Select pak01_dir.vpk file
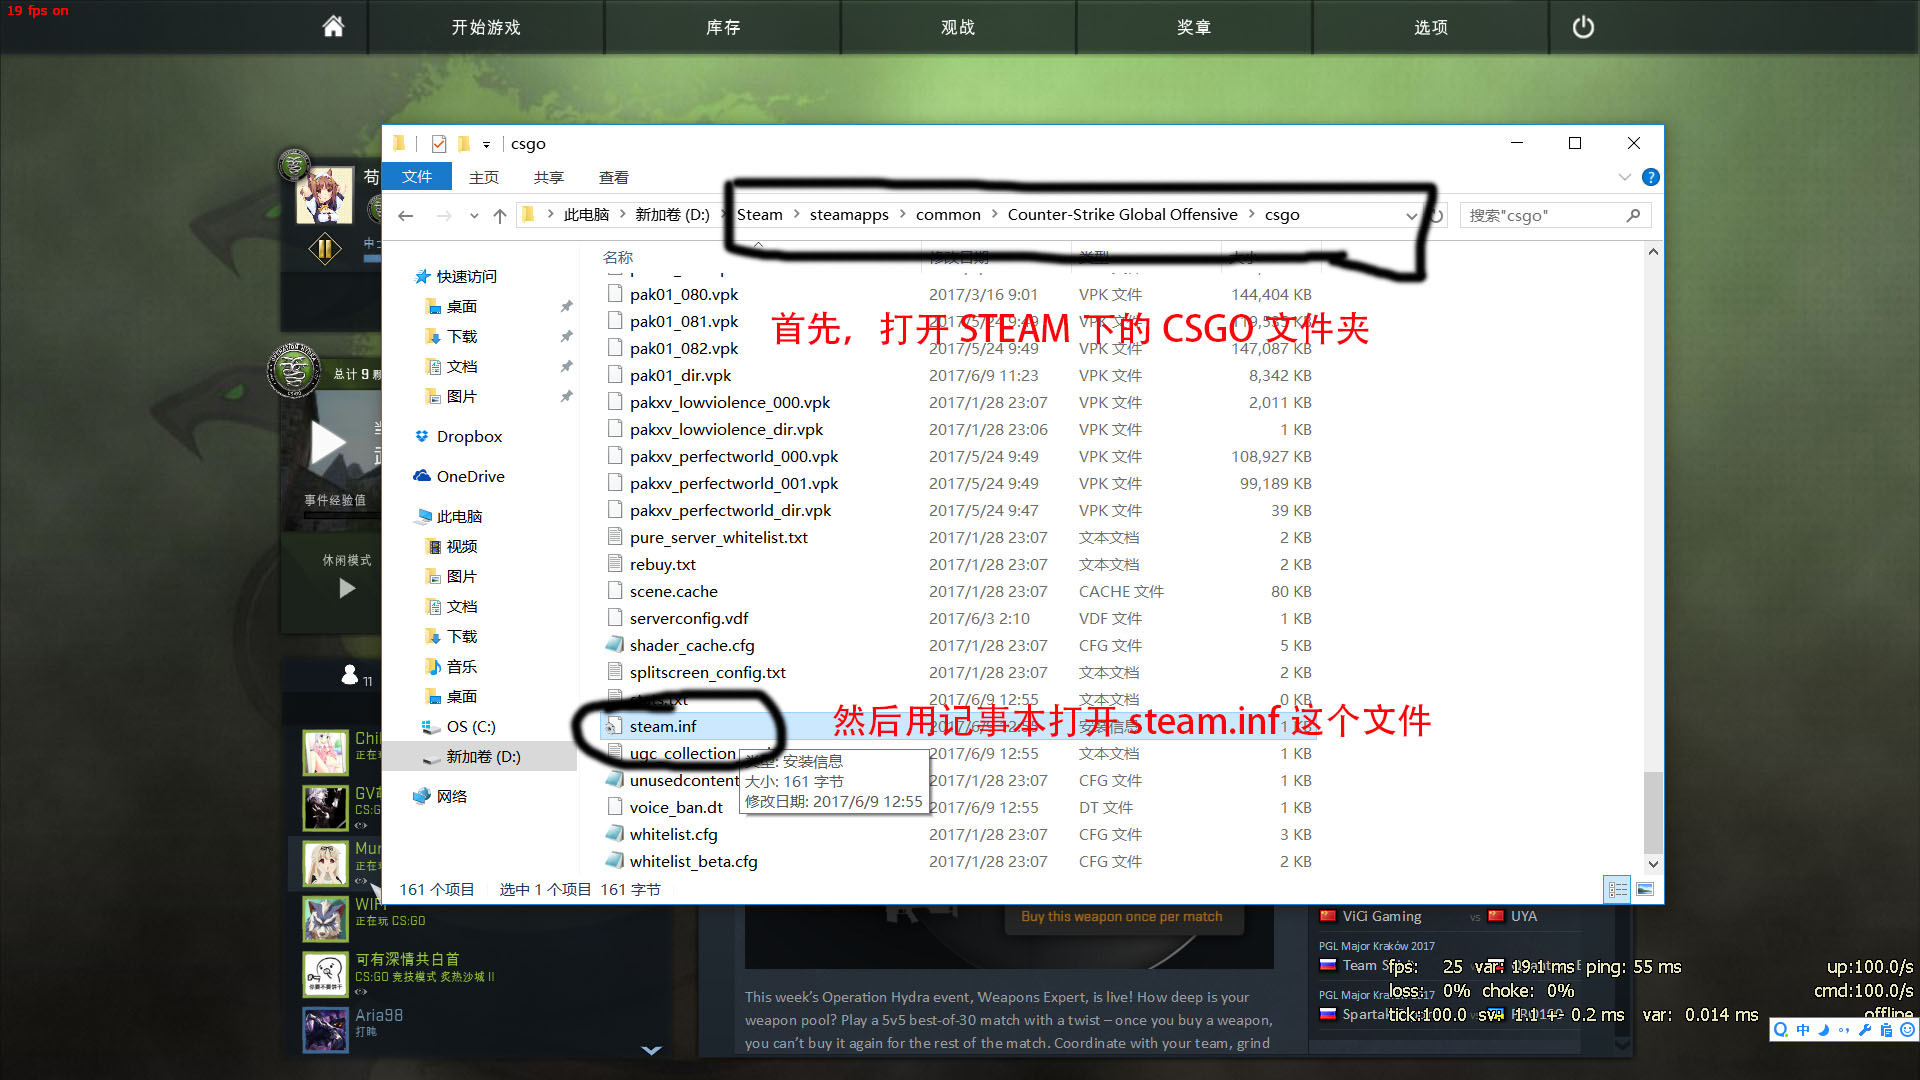This screenshot has height=1080, width=1920. click(680, 376)
